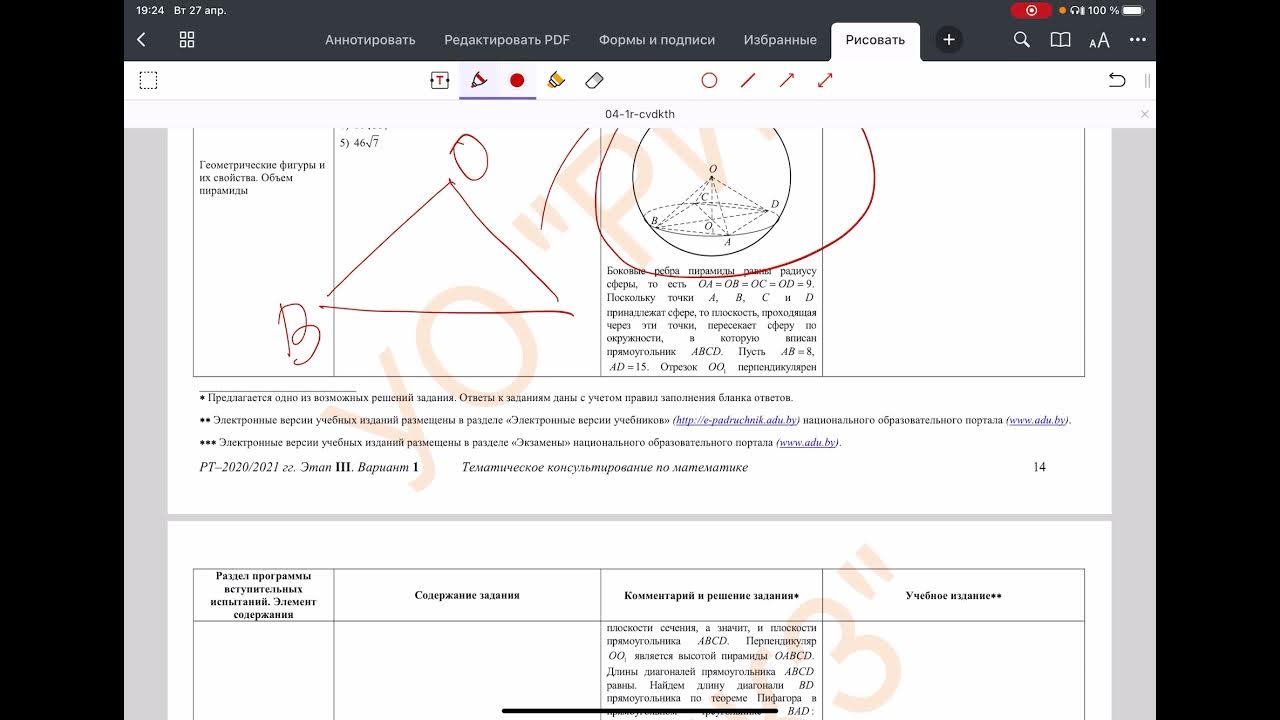Click the Содержание задания column header
1280x720 pixels.
point(467,595)
